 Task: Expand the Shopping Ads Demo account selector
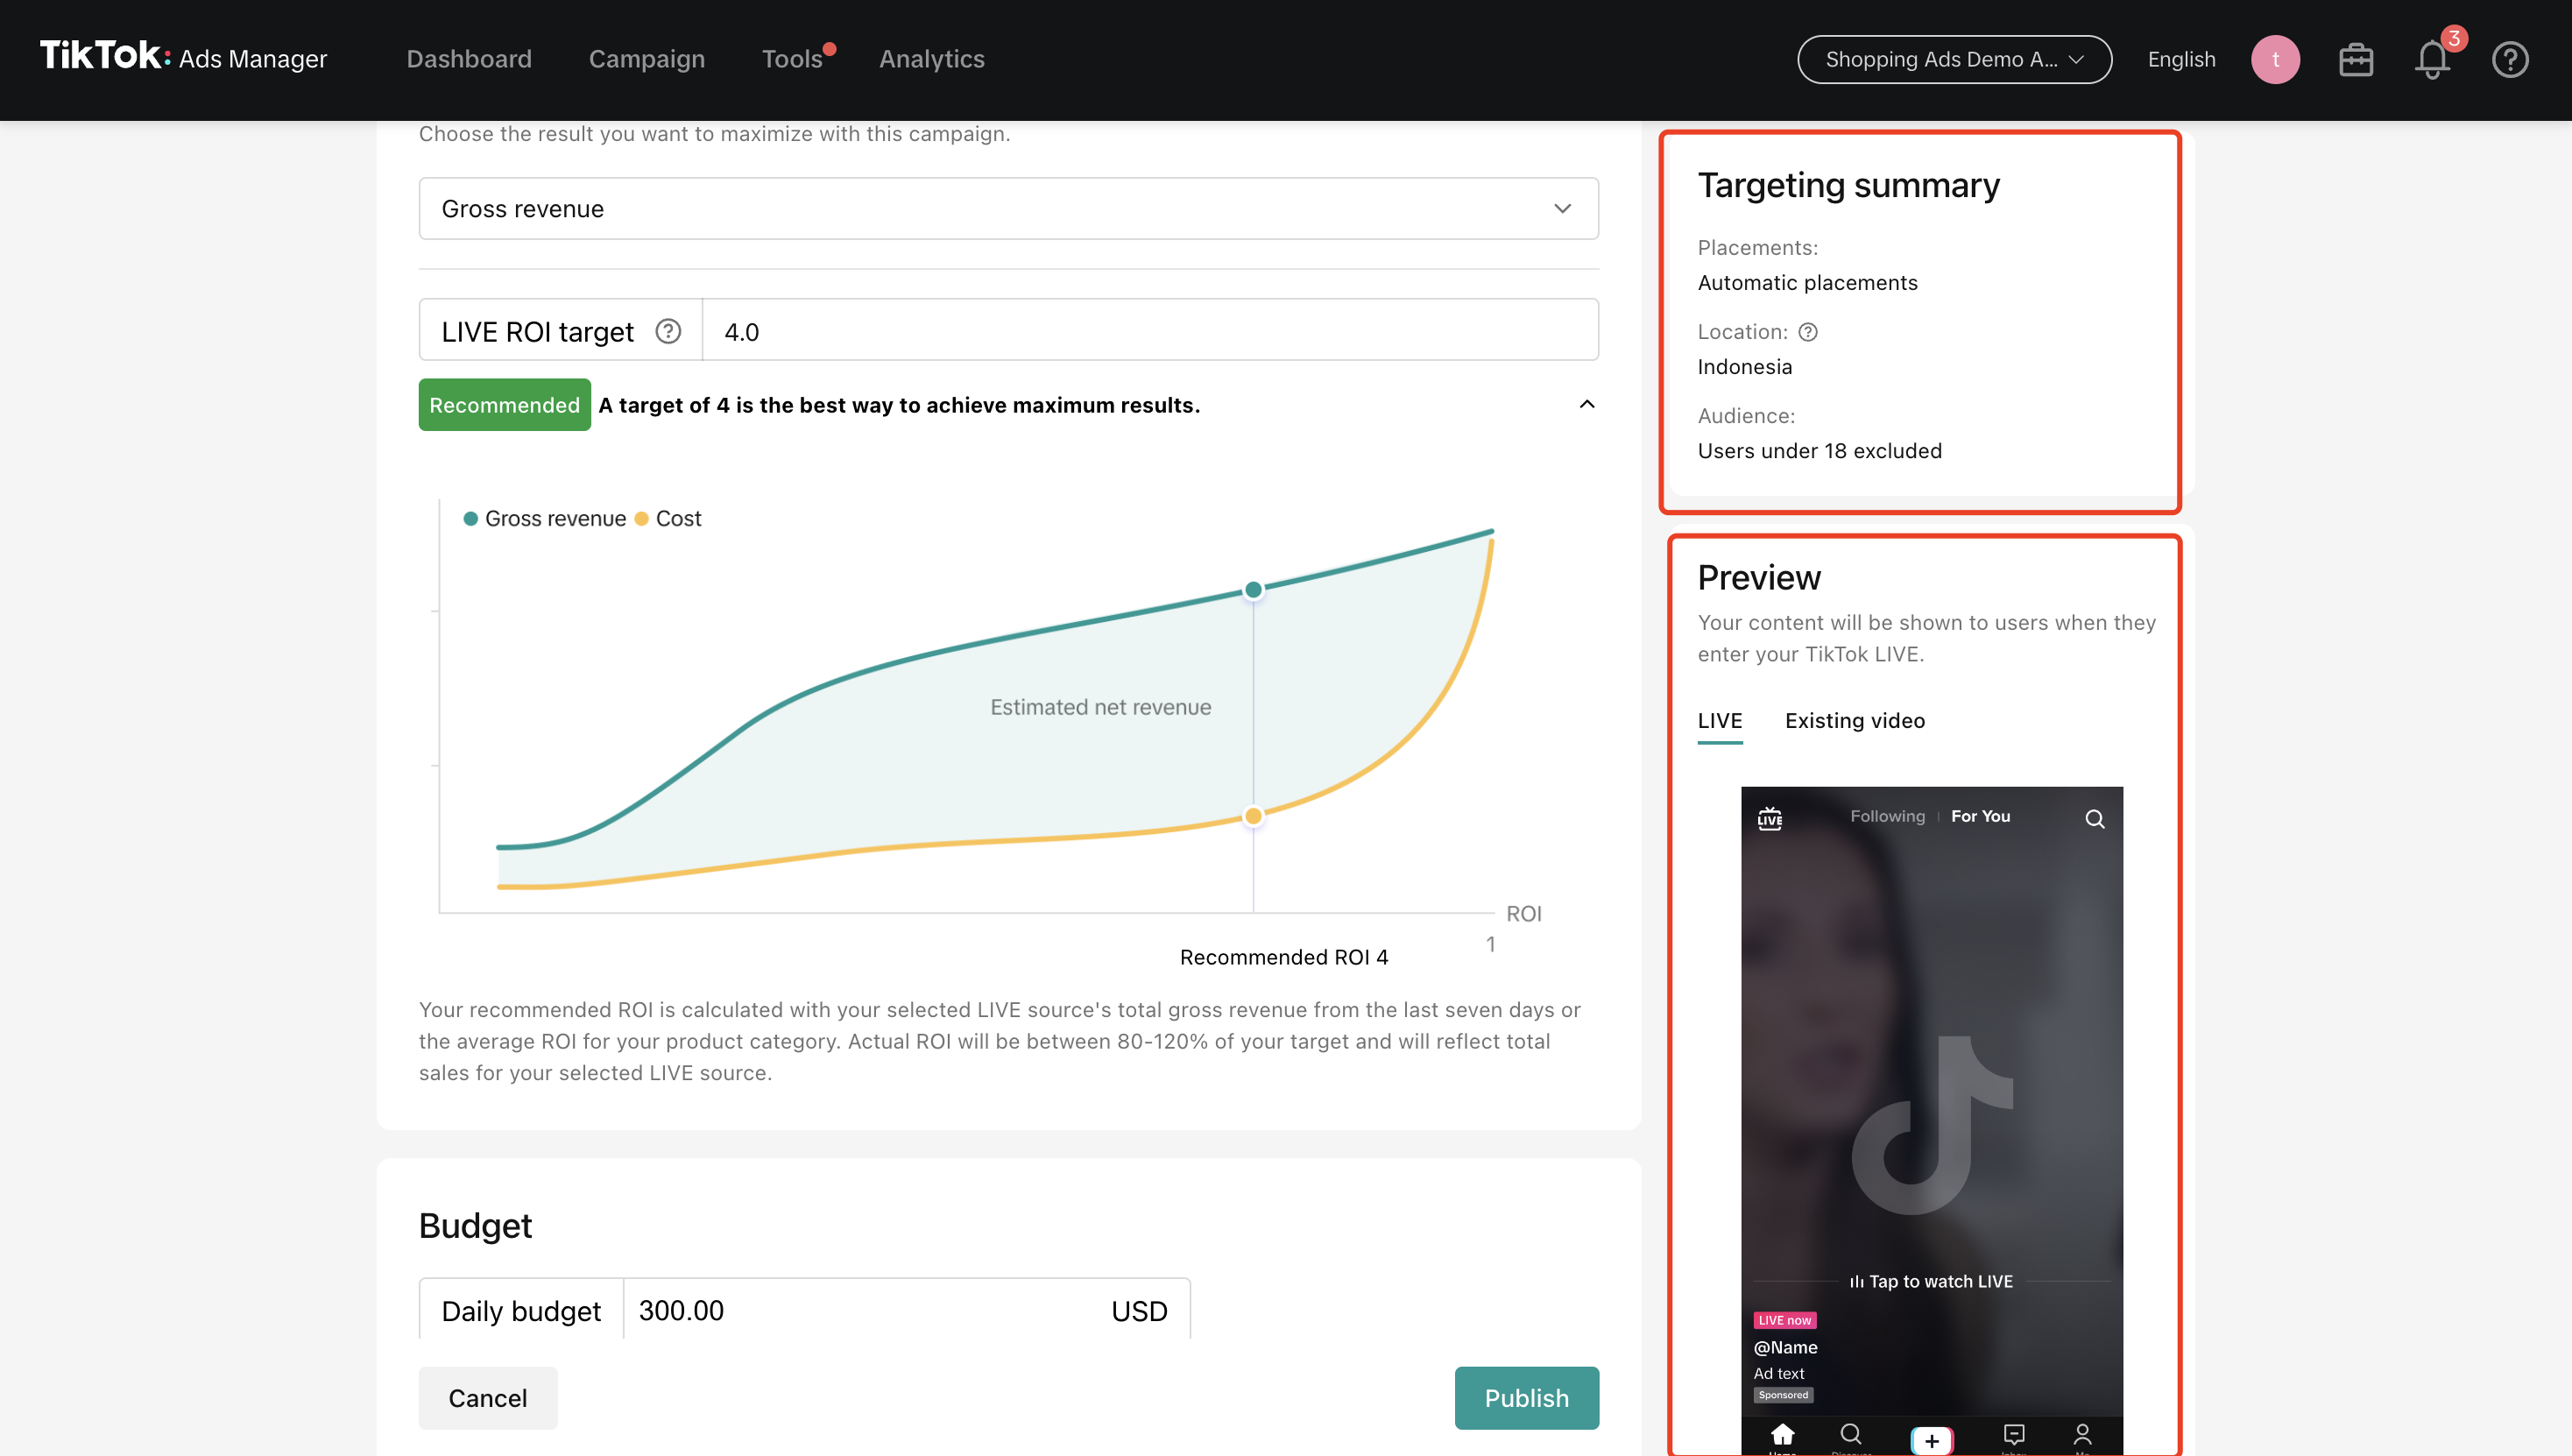click(x=1954, y=60)
